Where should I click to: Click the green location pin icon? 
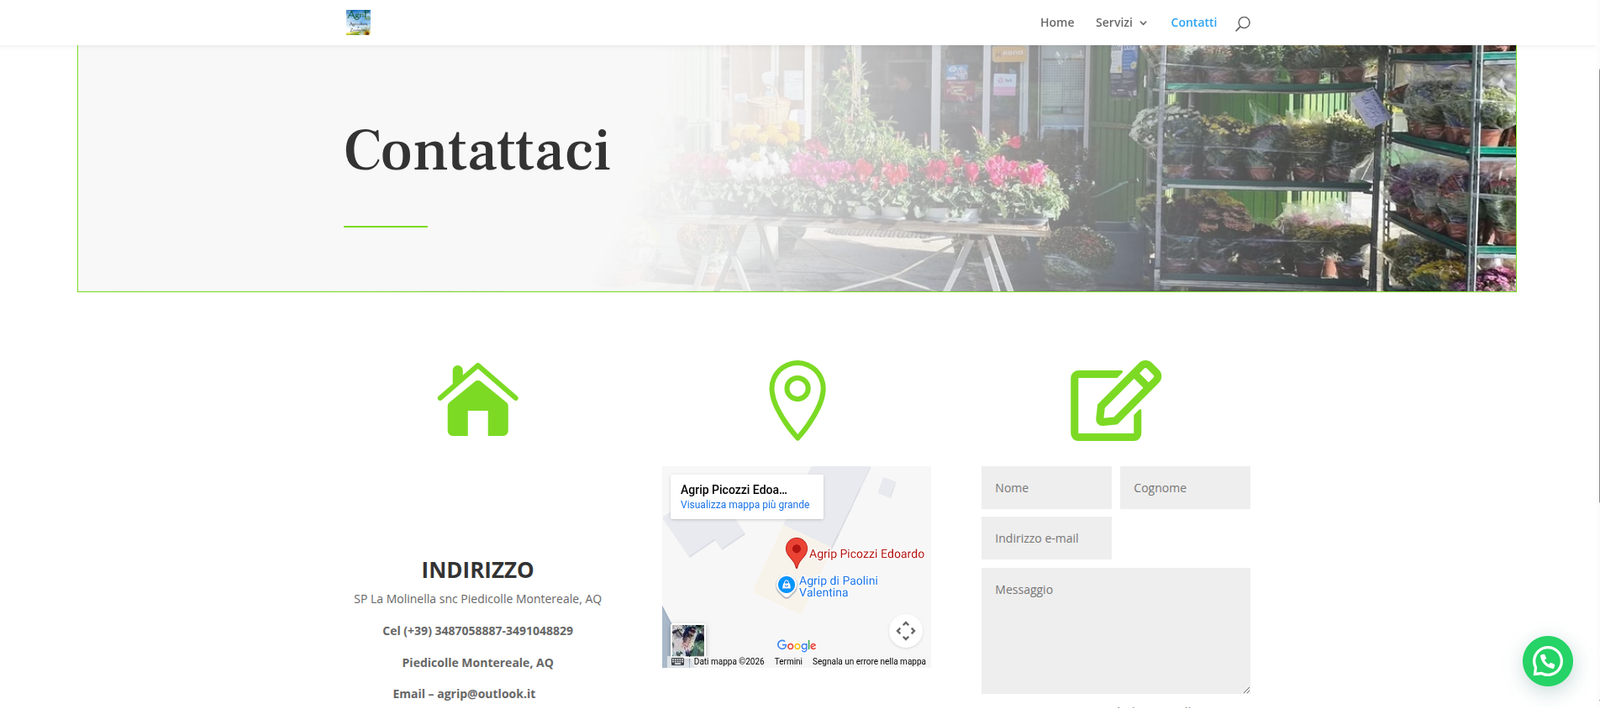(x=797, y=400)
